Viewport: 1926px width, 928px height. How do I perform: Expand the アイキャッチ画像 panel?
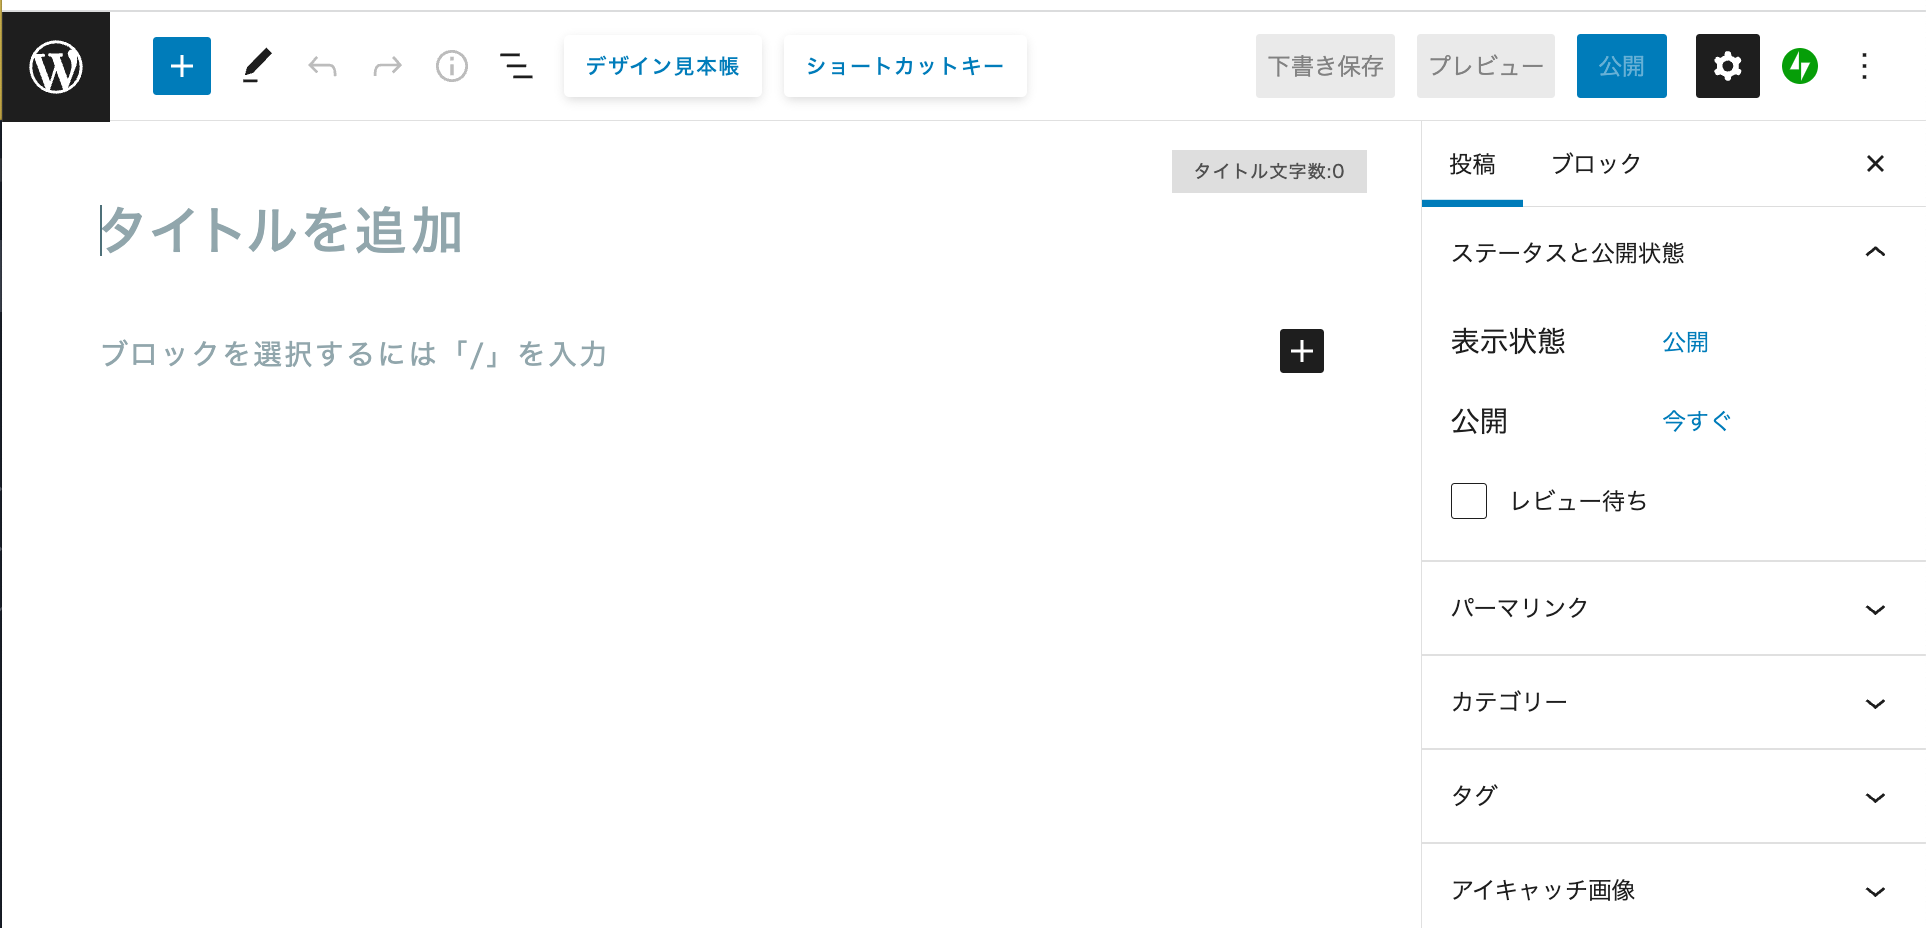tap(1674, 890)
